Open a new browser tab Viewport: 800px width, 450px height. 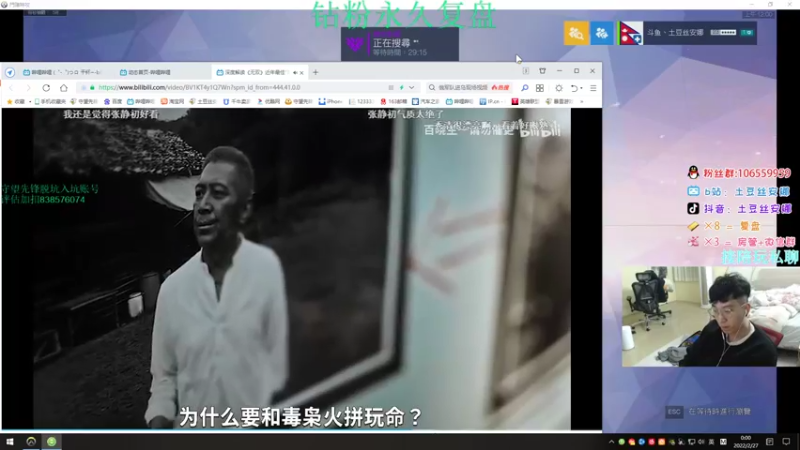[315, 72]
